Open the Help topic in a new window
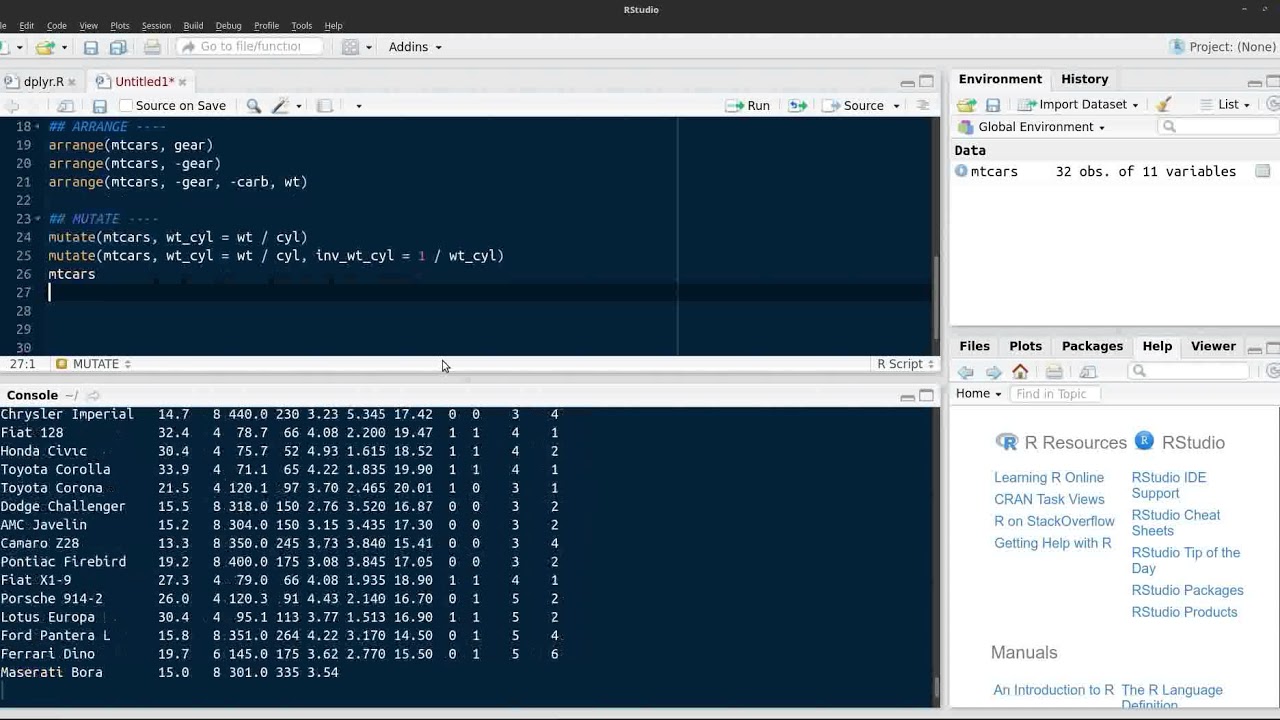 1088,372
